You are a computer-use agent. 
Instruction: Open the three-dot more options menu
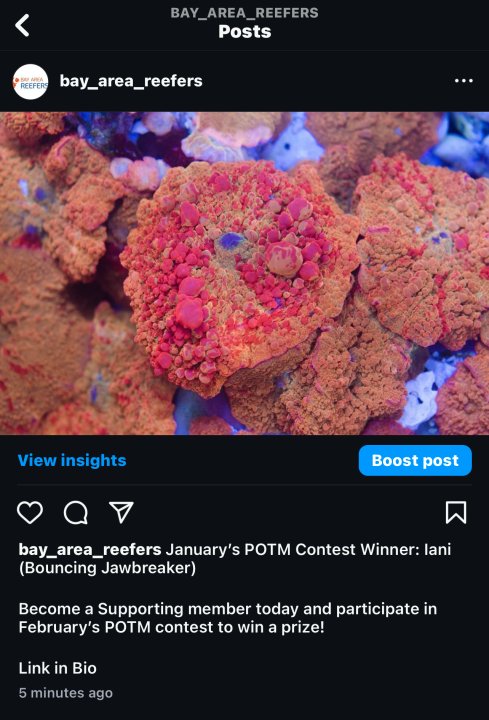(x=463, y=81)
